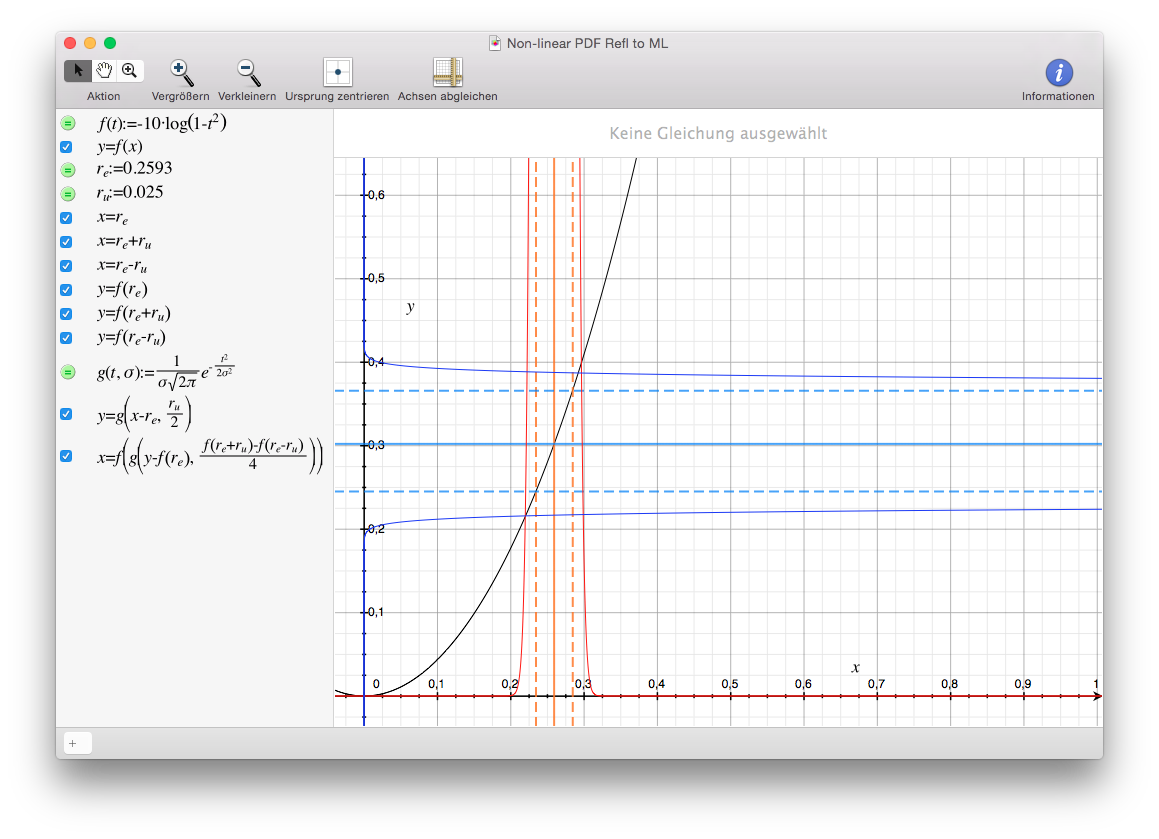
Task: Click the 0,1 tick label on y axis
Action: [x=376, y=612]
